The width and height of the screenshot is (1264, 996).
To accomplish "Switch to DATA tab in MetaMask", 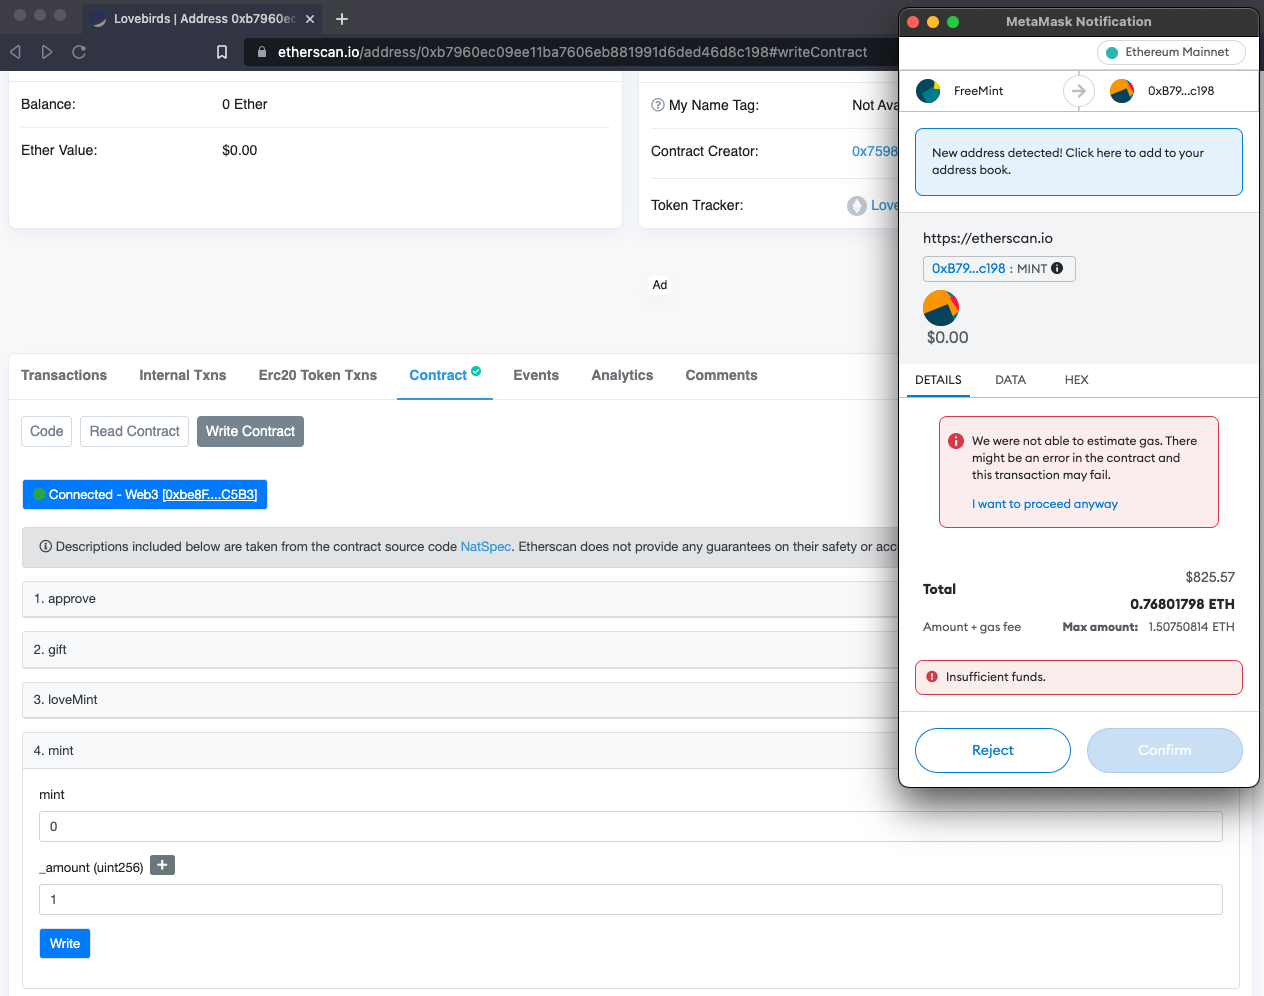I will (1010, 380).
